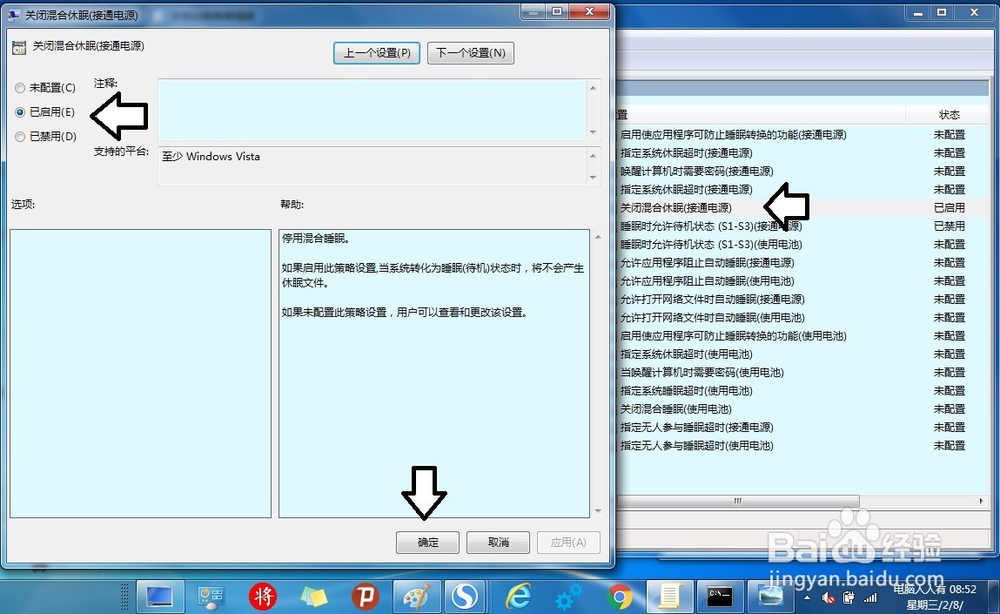Click the 状态 column header in the policy list
Screen dimensions: 1000x614
click(949, 115)
